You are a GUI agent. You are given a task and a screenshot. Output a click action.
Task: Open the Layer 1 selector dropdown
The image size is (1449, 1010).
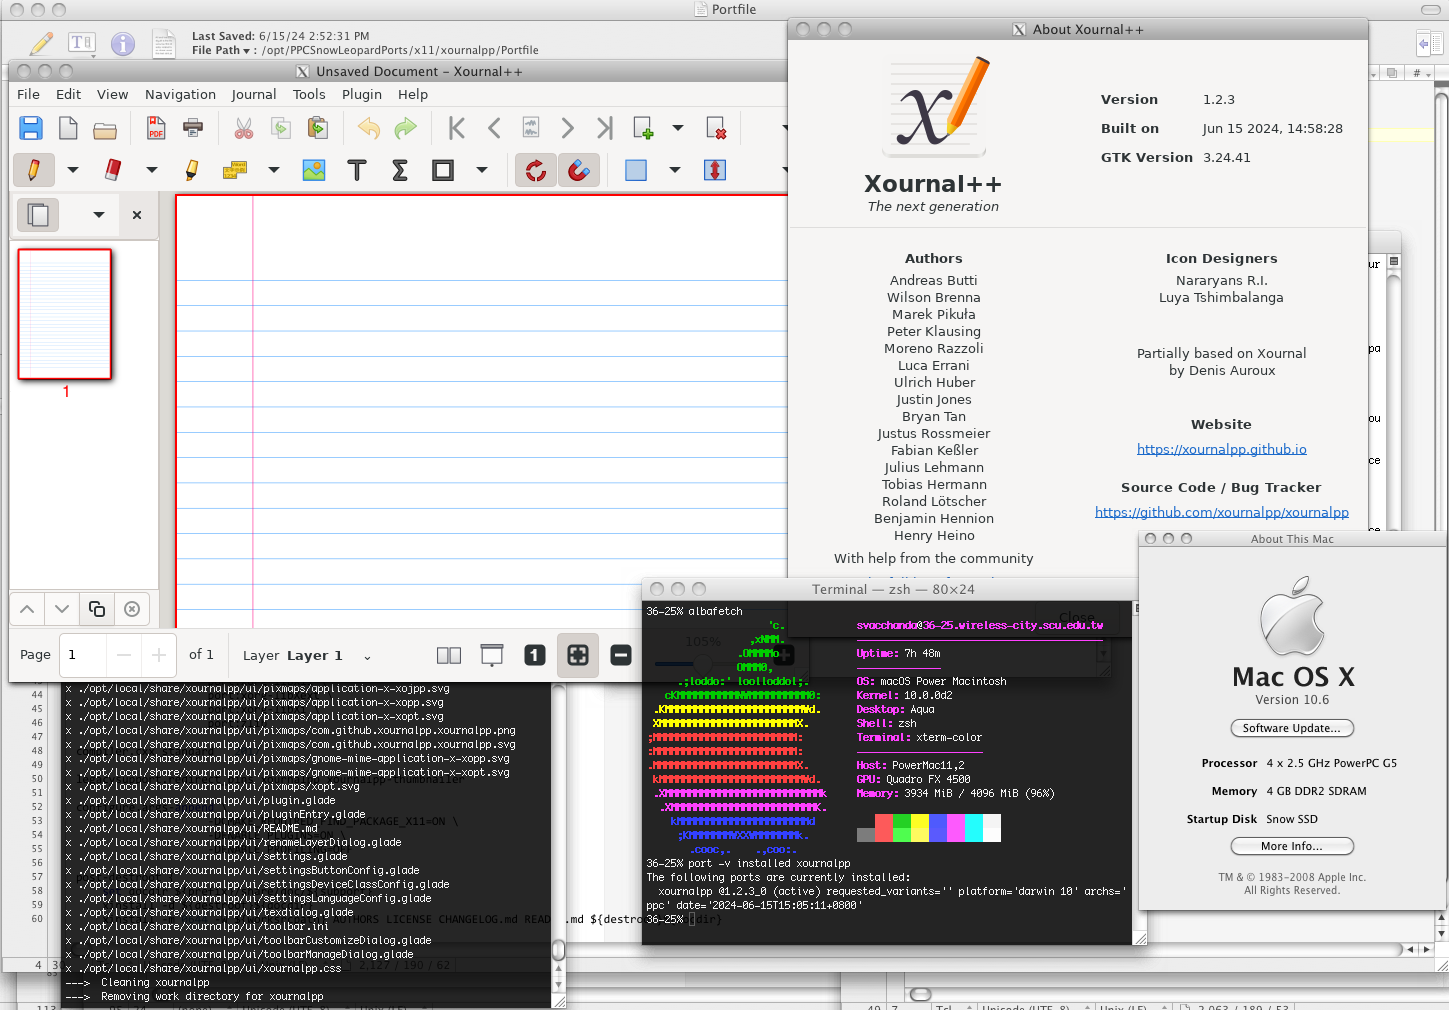pyautogui.click(x=307, y=656)
